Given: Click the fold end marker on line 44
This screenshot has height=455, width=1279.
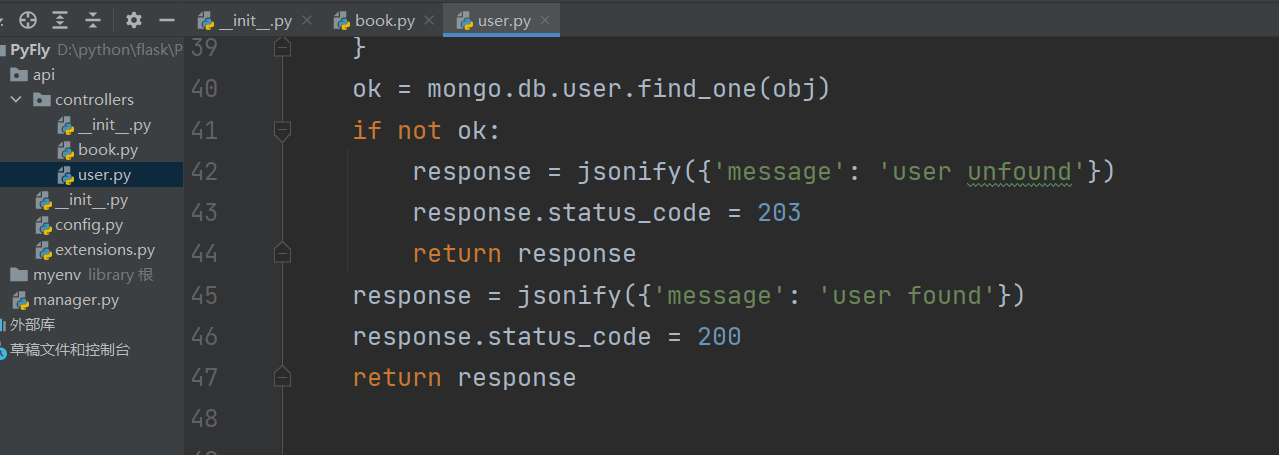Looking at the screenshot, I should tap(282, 252).
